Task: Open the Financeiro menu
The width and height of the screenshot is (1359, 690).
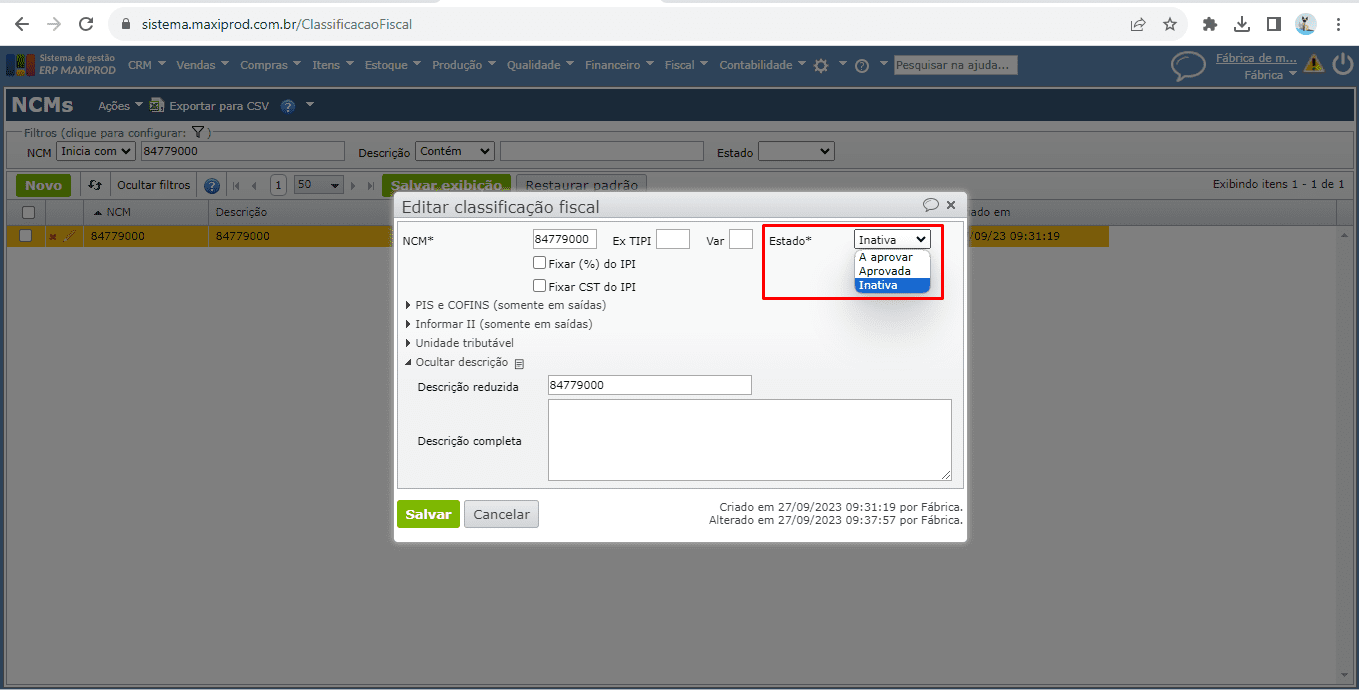Action: pyautogui.click(x=620, y=65)
